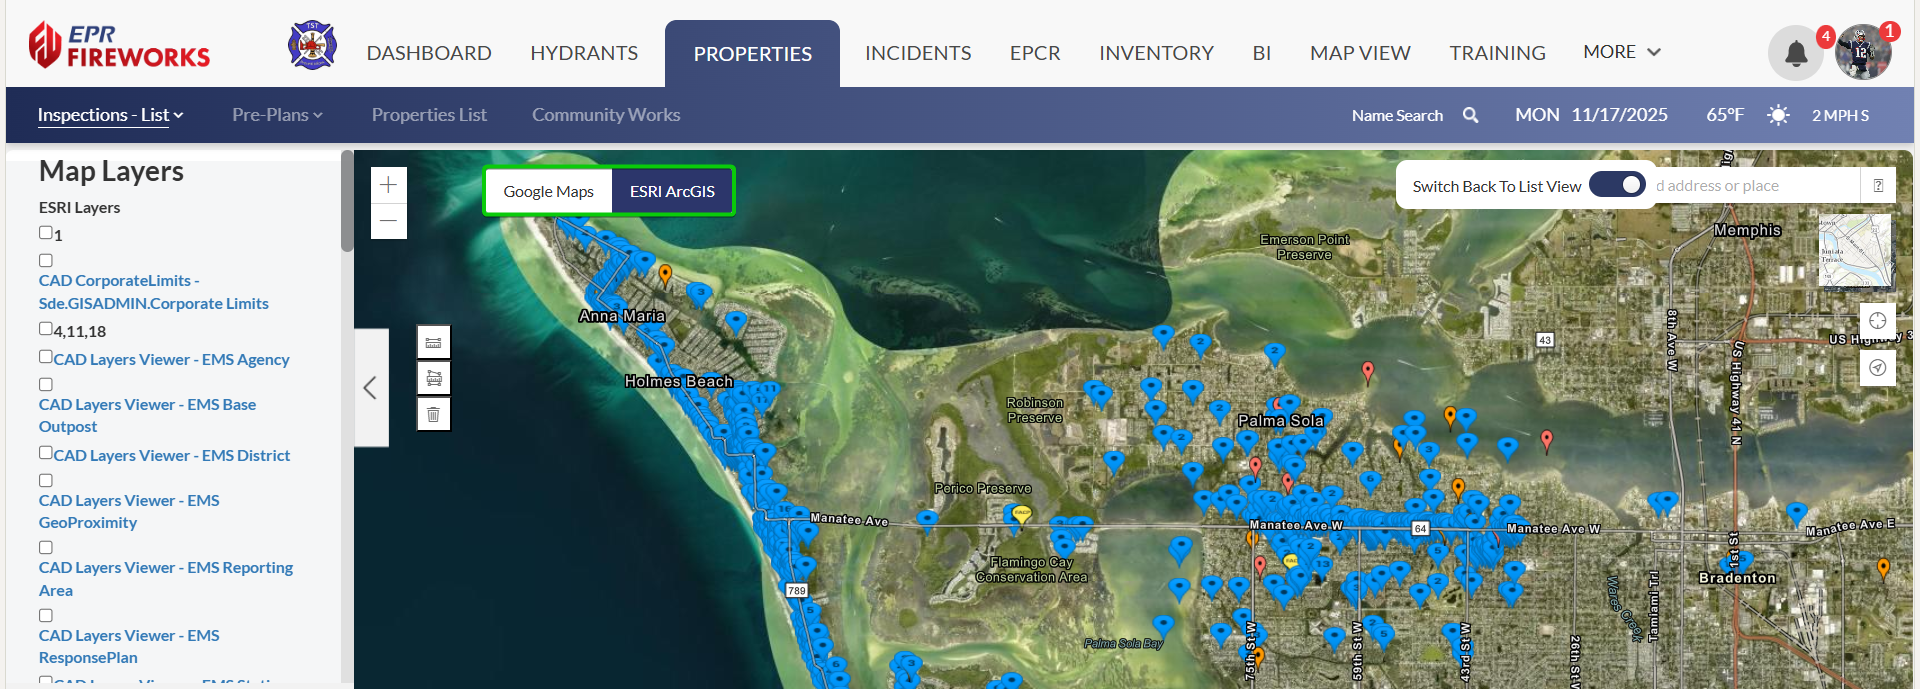Image resolution: width=1920 pixels, height=689 pixels.
Task: Open the Community Works link
Action: [x=605, y=115]
